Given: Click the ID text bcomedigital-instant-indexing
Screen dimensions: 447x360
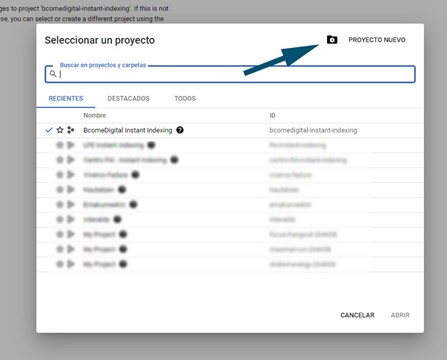Looking at the screenshot, I should pos(313,130).
